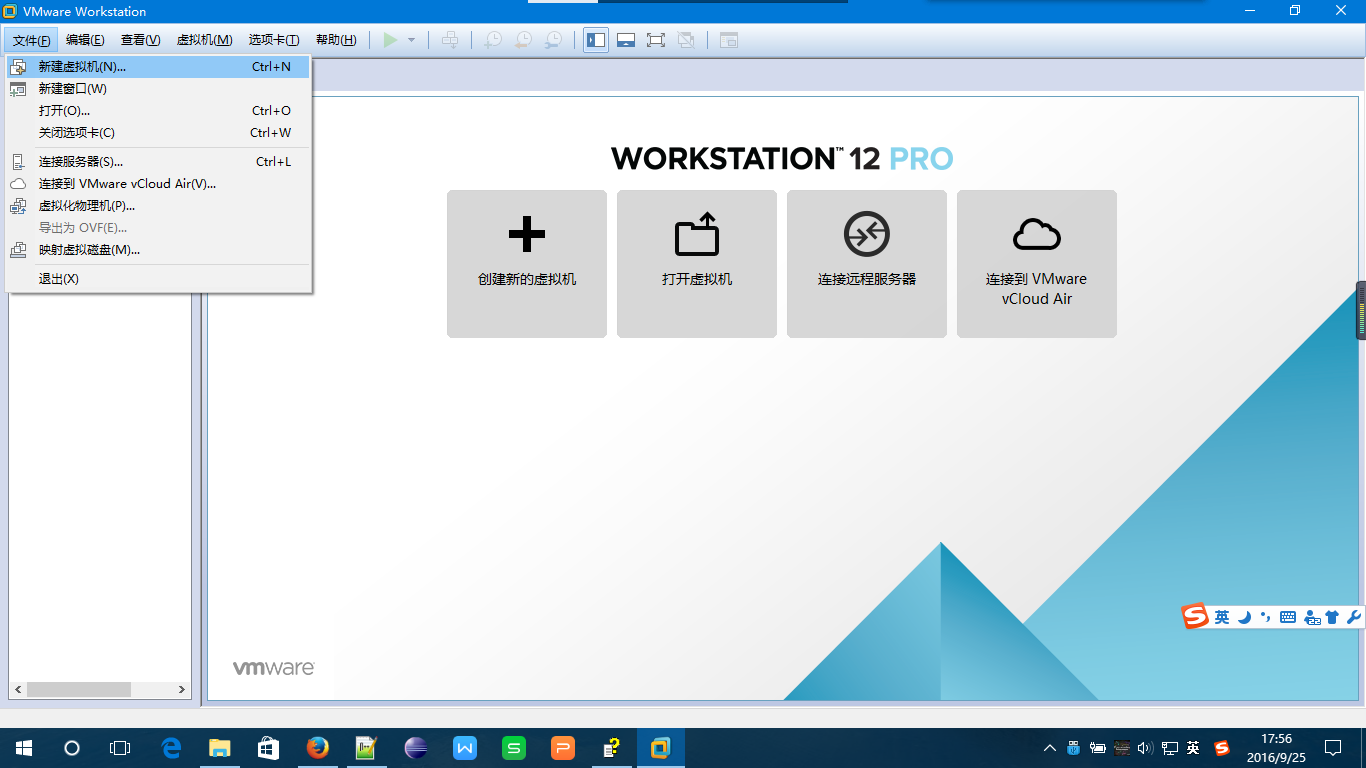Image resolution: width=1366 pixels, height=768 pixels.
Task: Open the WPS Spreadsheets taskbar icon
Action: point(513,748)
